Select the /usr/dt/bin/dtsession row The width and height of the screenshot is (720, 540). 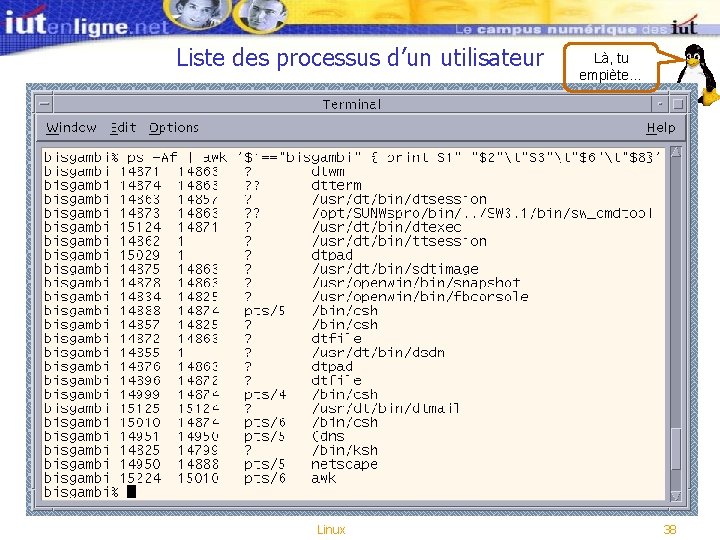pos(265,199)
